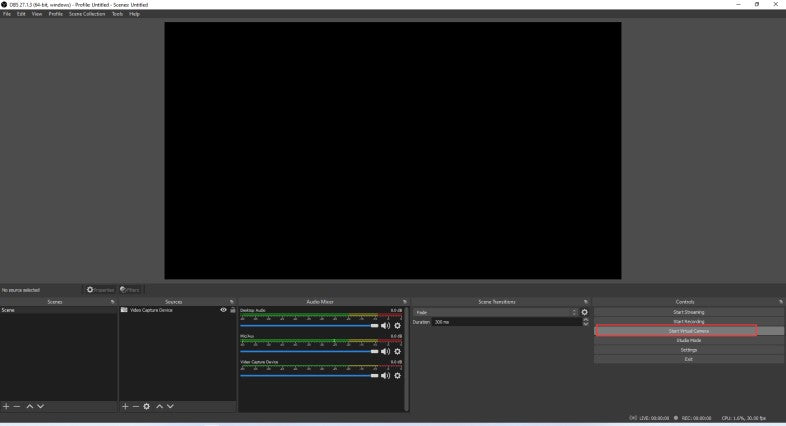Open the Scene Collection menu
Image resolution: width=786 pixels, height=426 pixels.
(87, 14)
